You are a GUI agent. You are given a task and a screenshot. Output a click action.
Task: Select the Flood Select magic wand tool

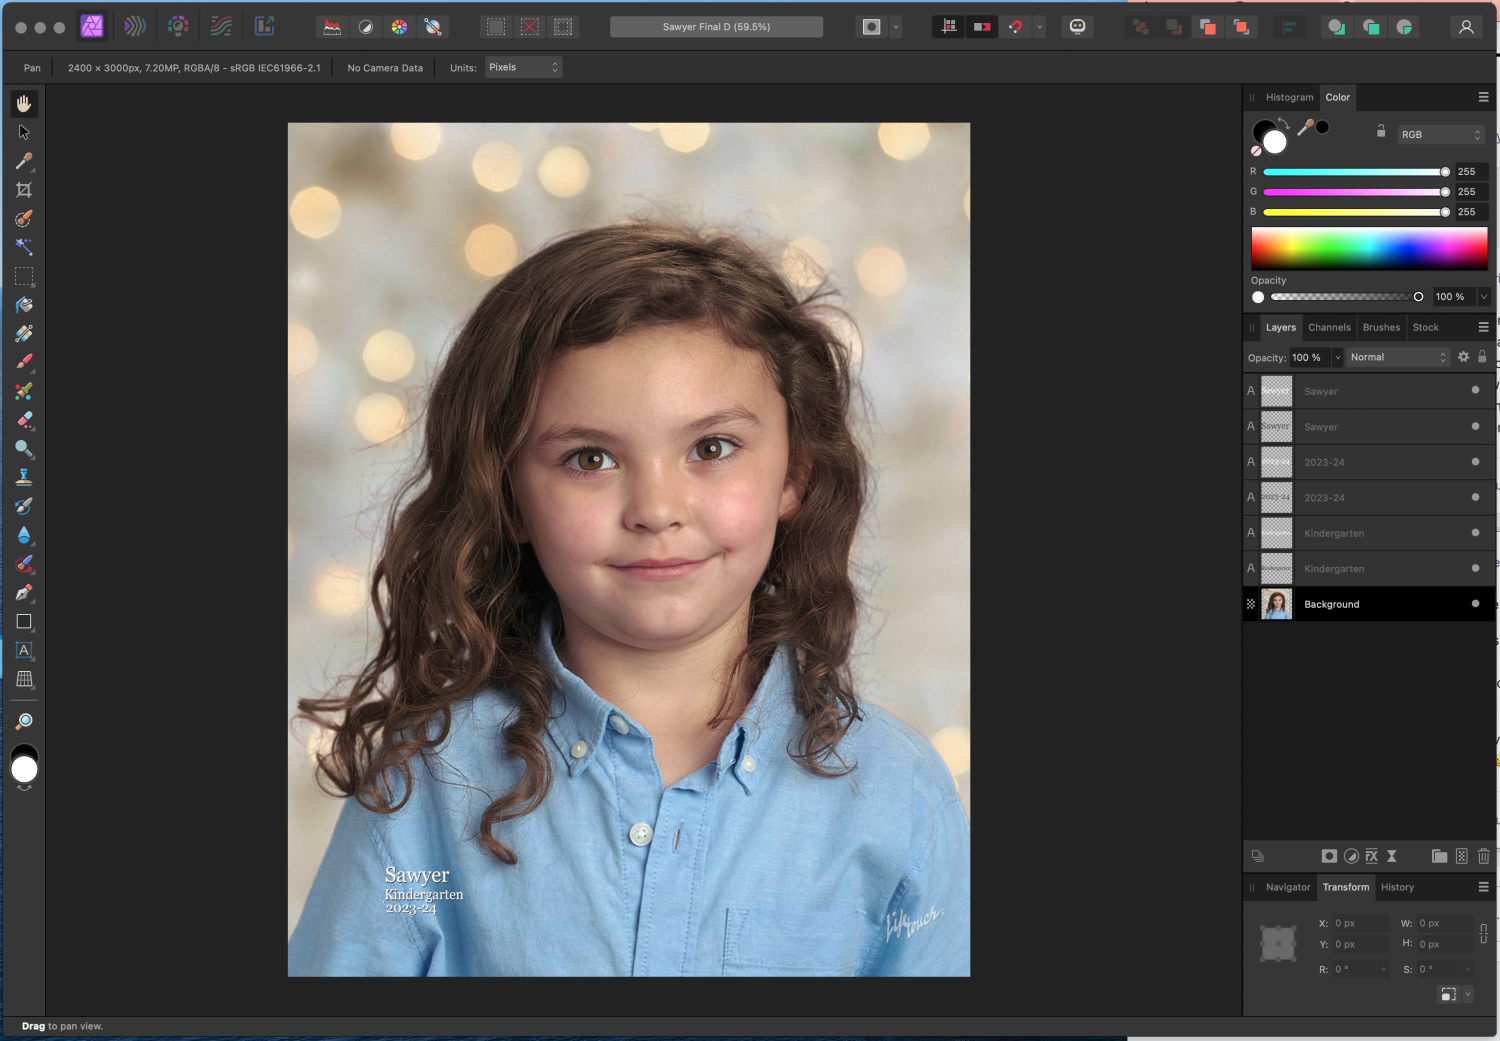pyautogui.click(x=24, y=247)
